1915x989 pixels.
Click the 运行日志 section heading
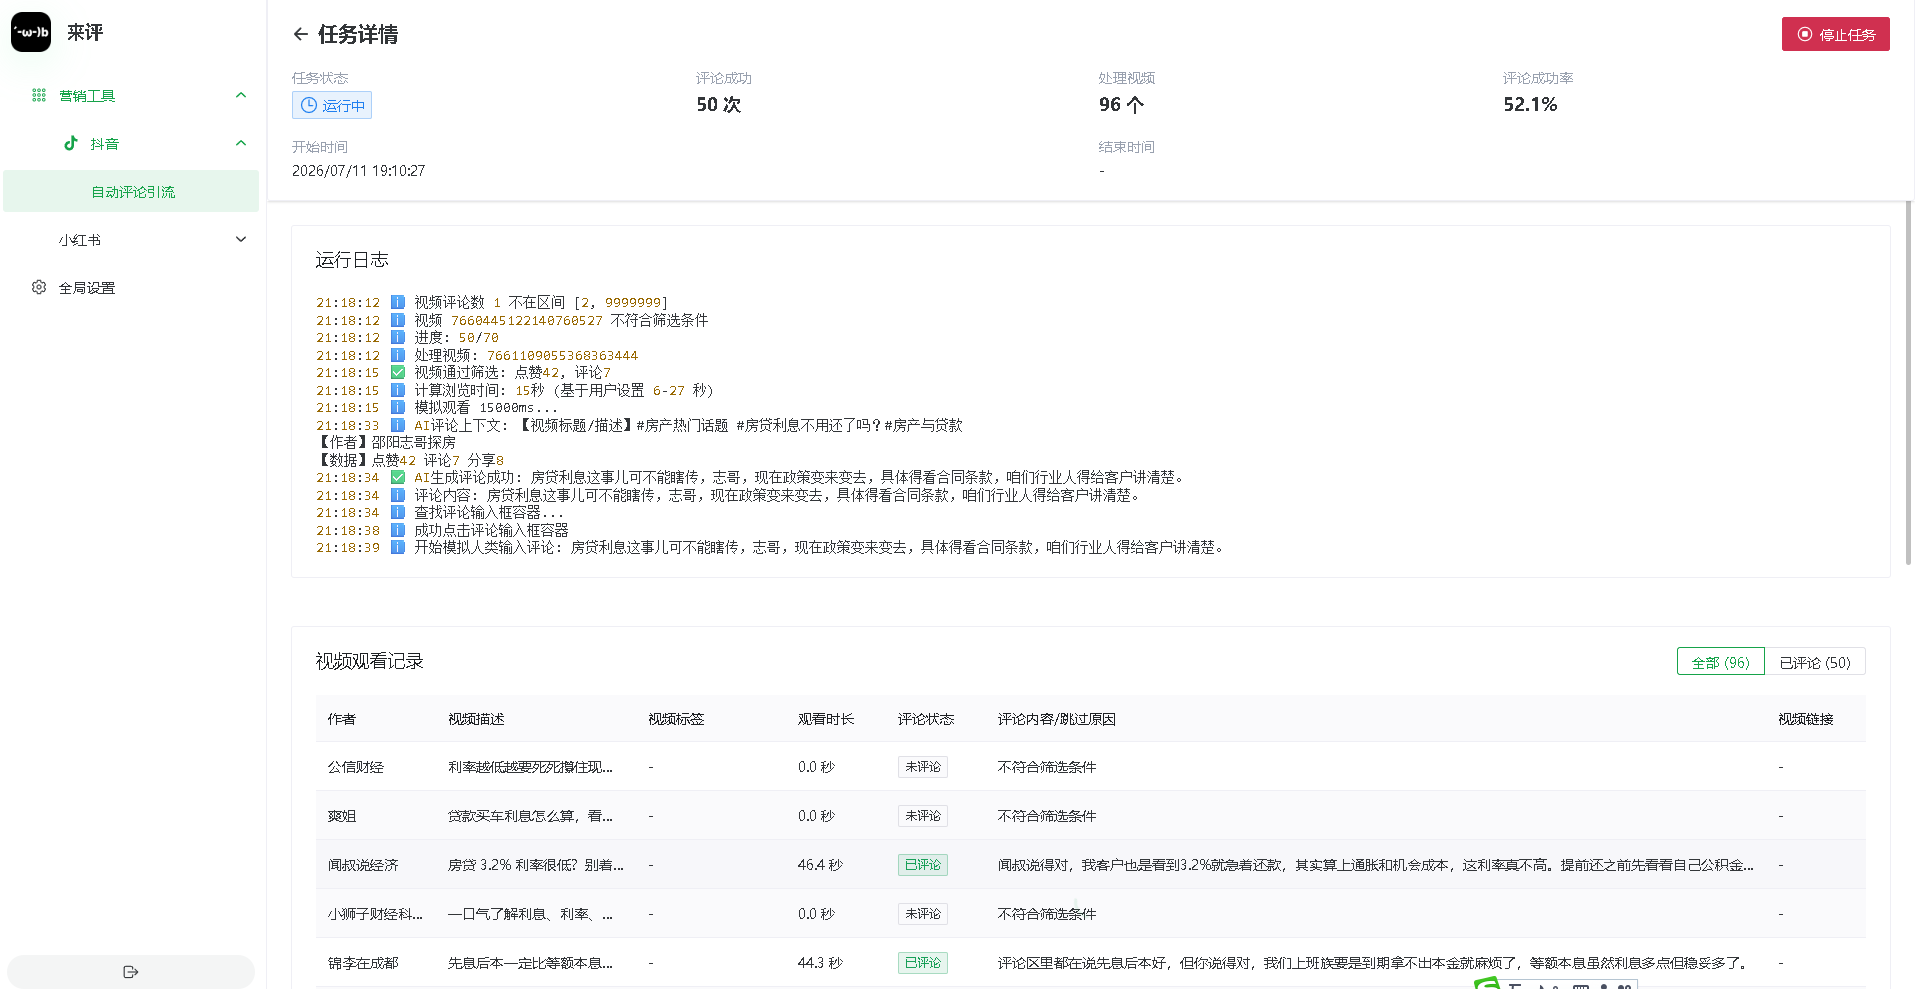coord(352,260)
